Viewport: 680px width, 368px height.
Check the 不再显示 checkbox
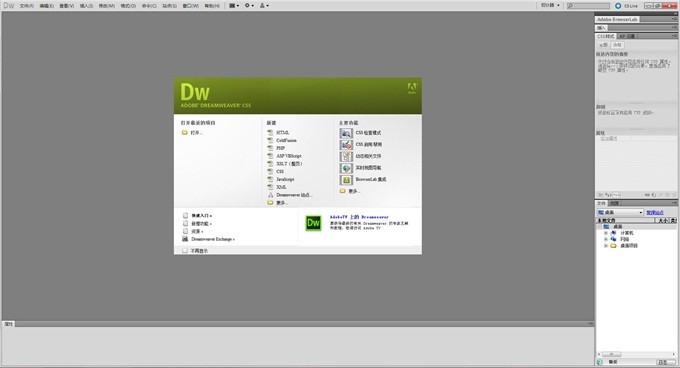(185, 251)
